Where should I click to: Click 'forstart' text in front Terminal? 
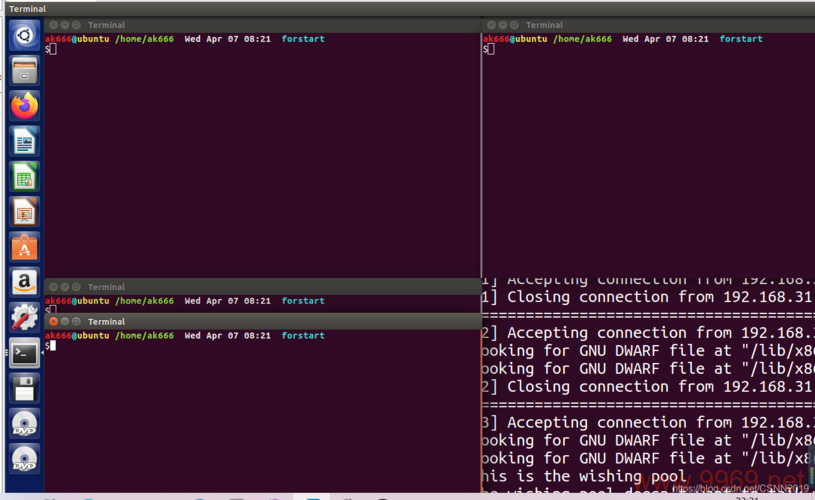coord(303,336)
